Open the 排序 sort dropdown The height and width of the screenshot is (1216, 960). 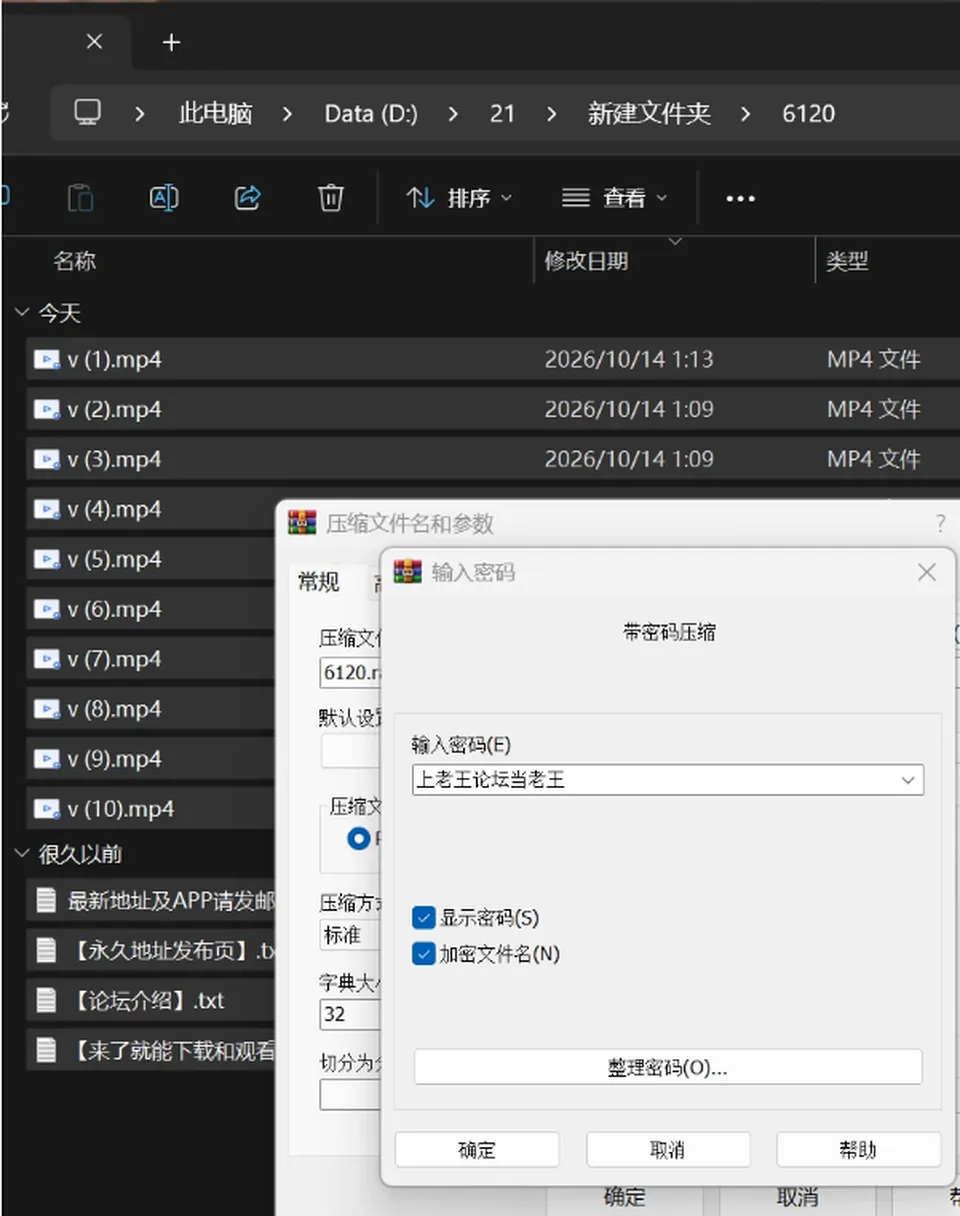460,198
